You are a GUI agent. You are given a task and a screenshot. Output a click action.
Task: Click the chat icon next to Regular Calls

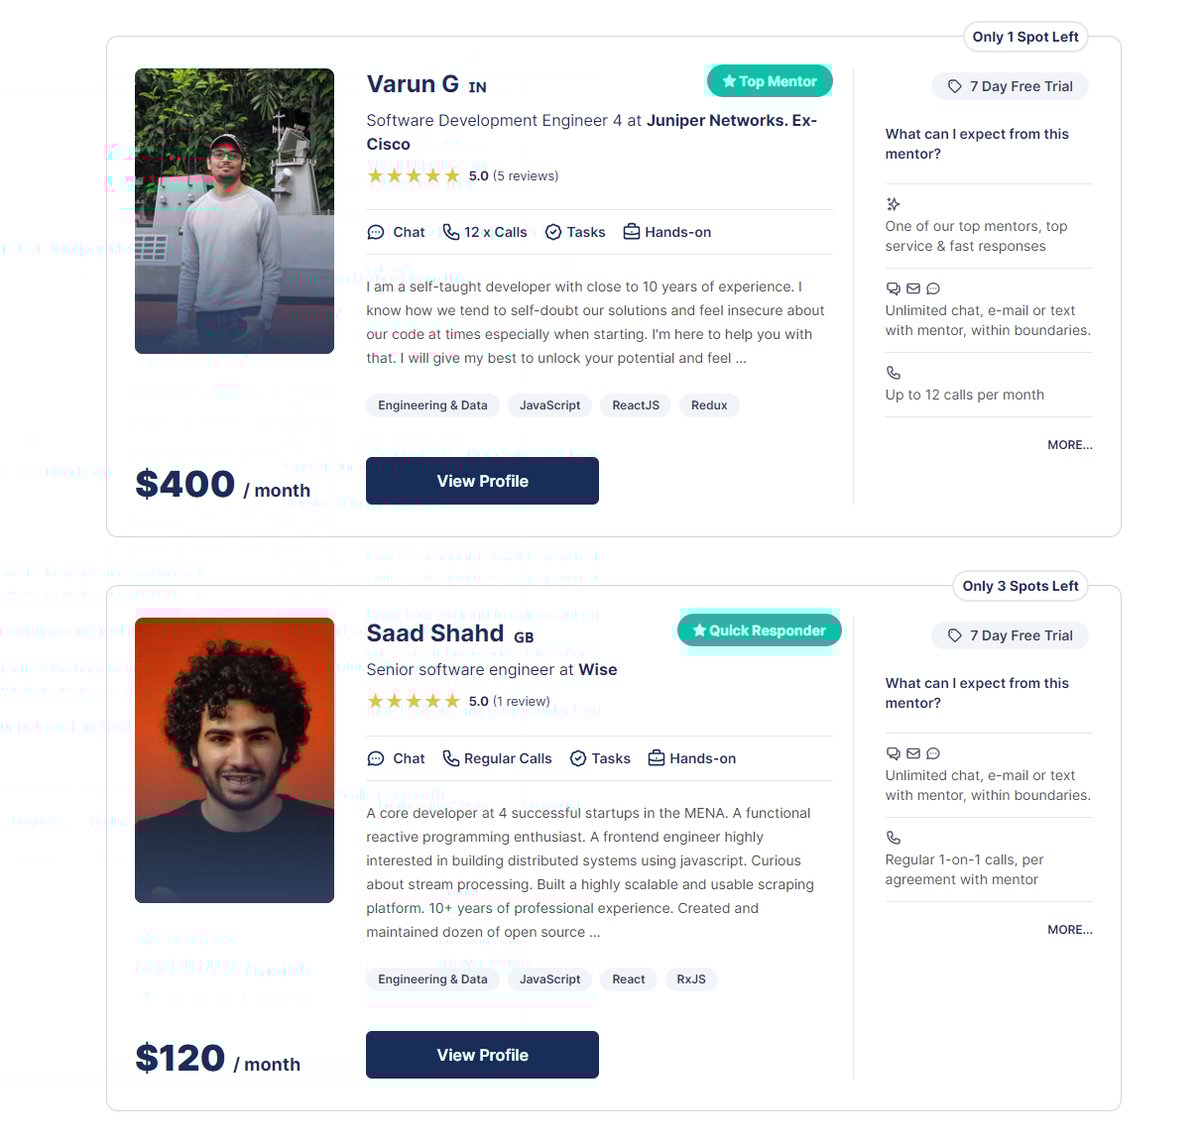pos(376,758)
